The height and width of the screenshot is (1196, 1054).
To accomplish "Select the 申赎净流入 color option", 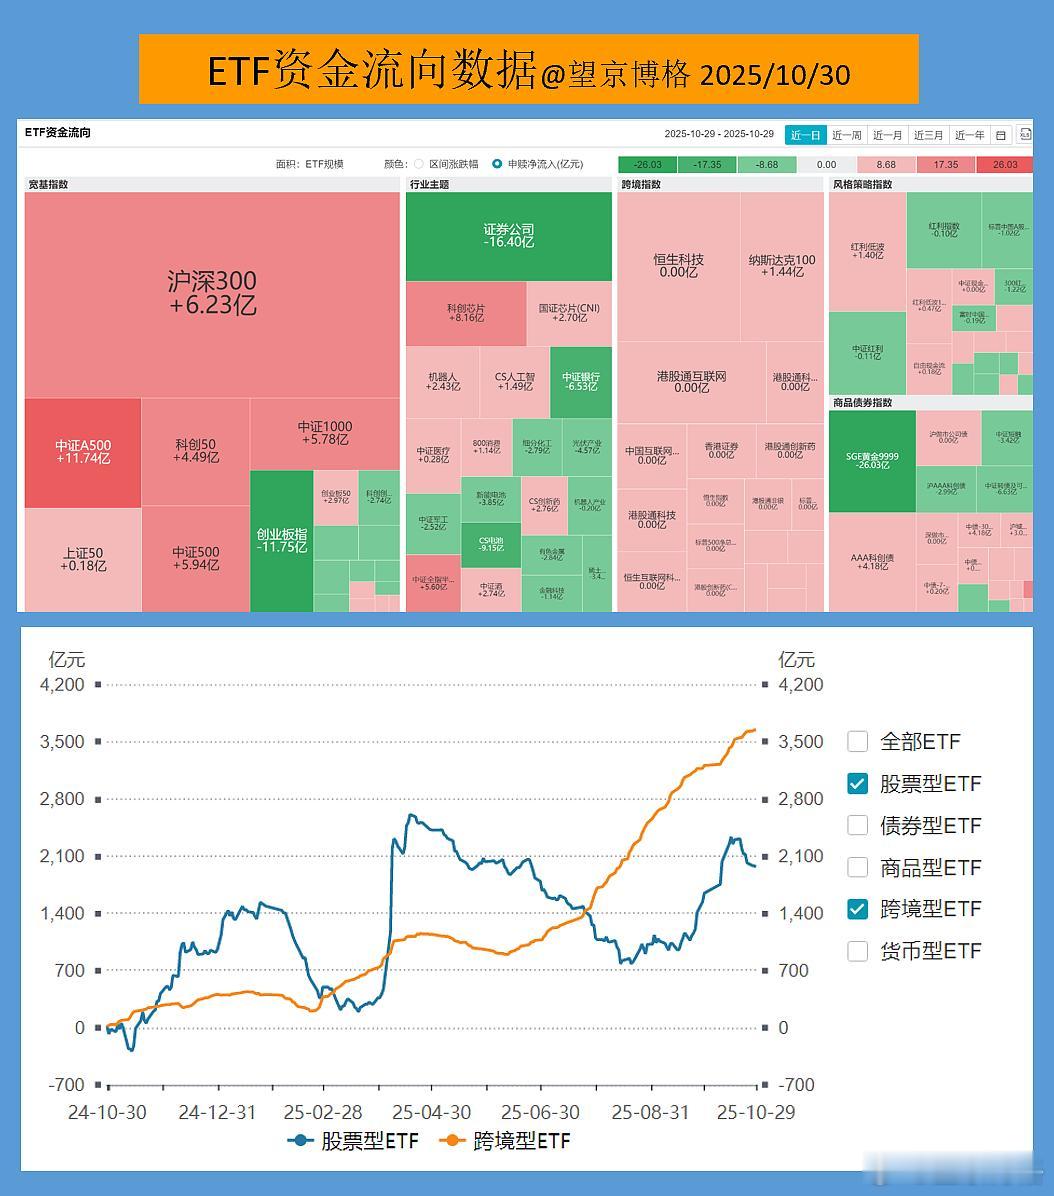I will pyautogui.click(x=497, y=163).
